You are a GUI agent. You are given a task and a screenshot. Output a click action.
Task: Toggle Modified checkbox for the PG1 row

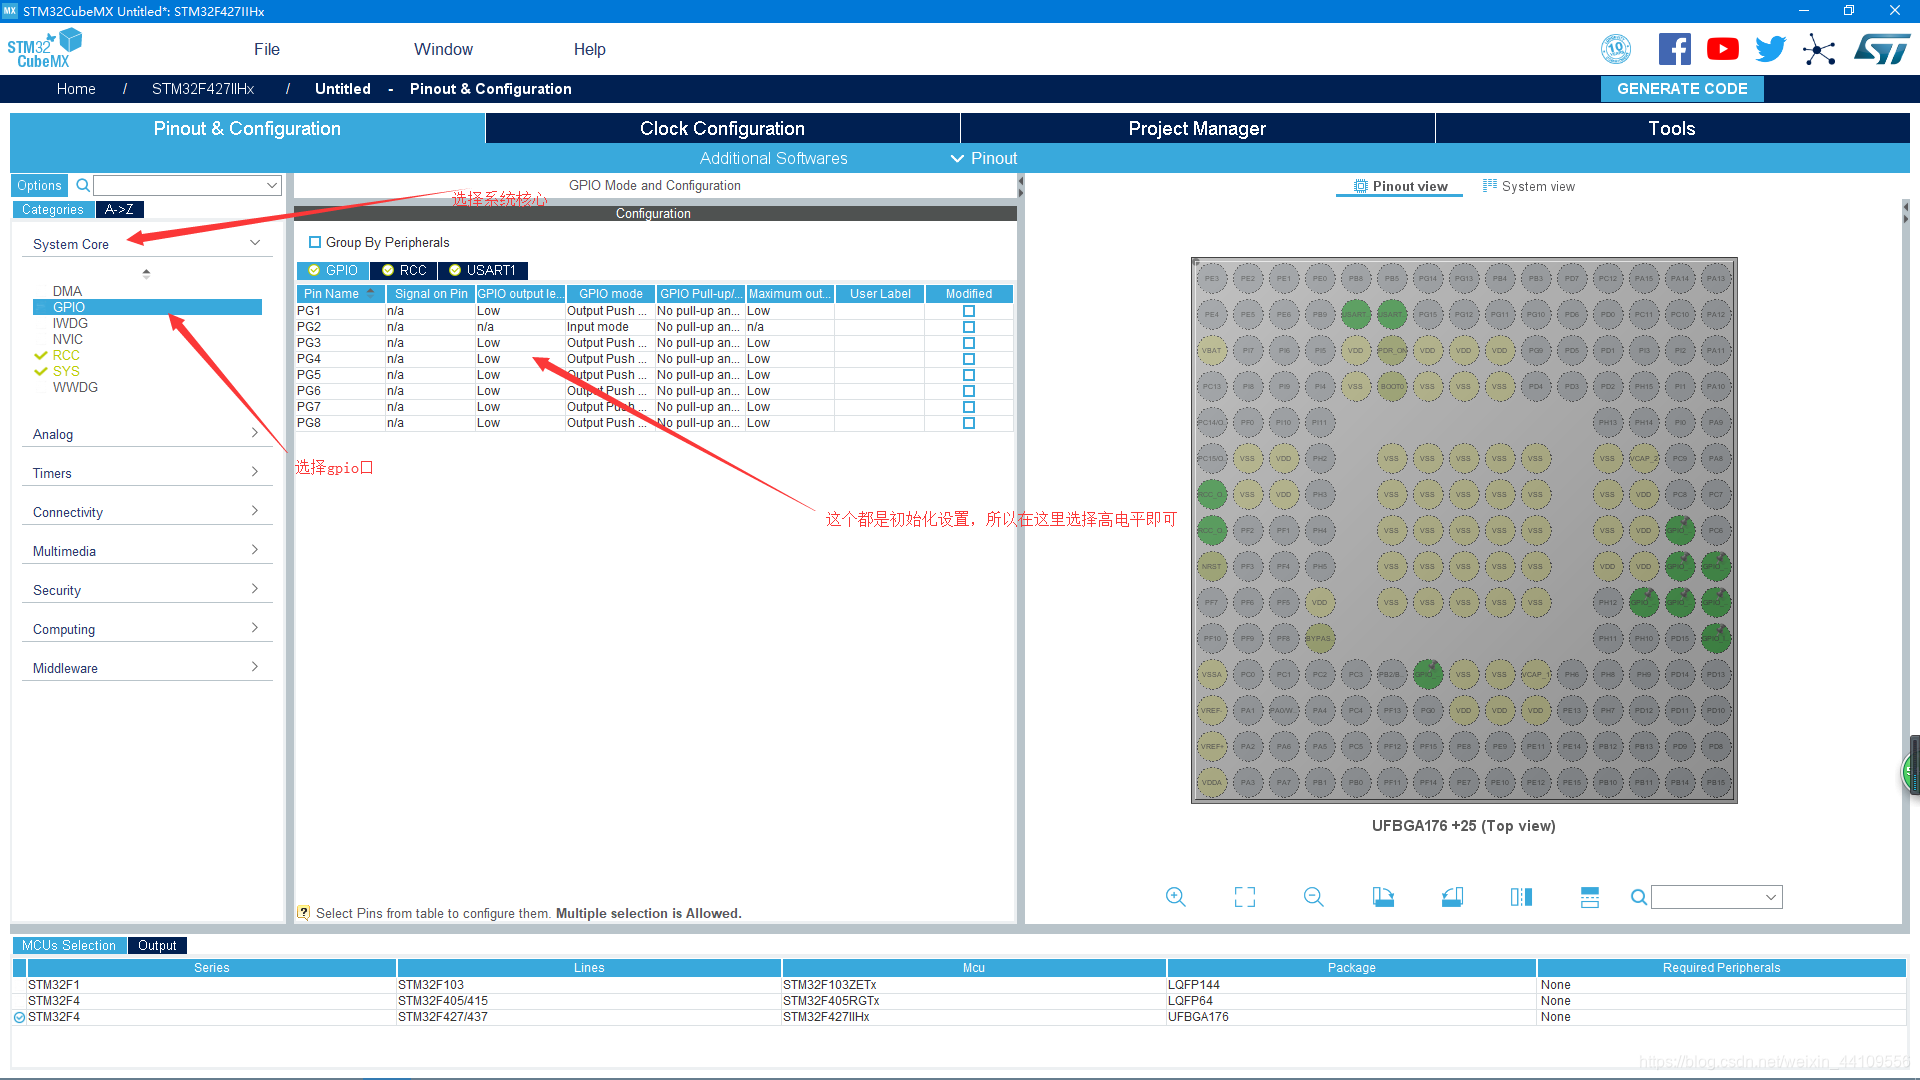968,311
